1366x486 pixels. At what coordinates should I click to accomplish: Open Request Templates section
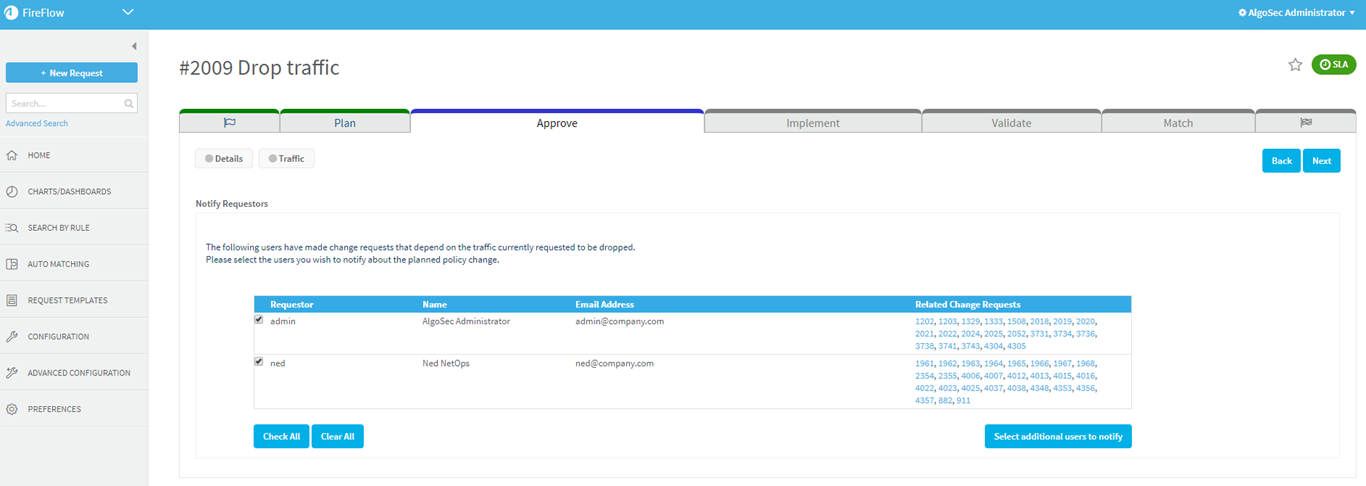click(67, 300)
